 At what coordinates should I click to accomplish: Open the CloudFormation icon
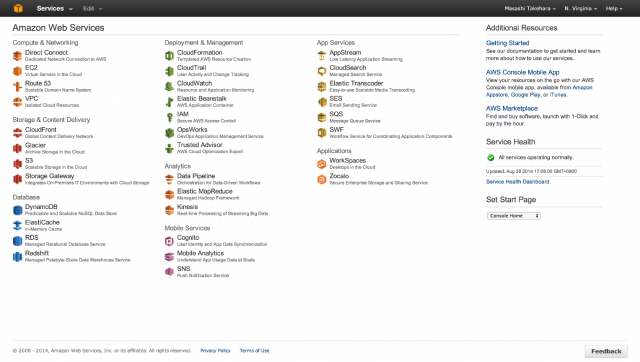click(x=169, y=56)
